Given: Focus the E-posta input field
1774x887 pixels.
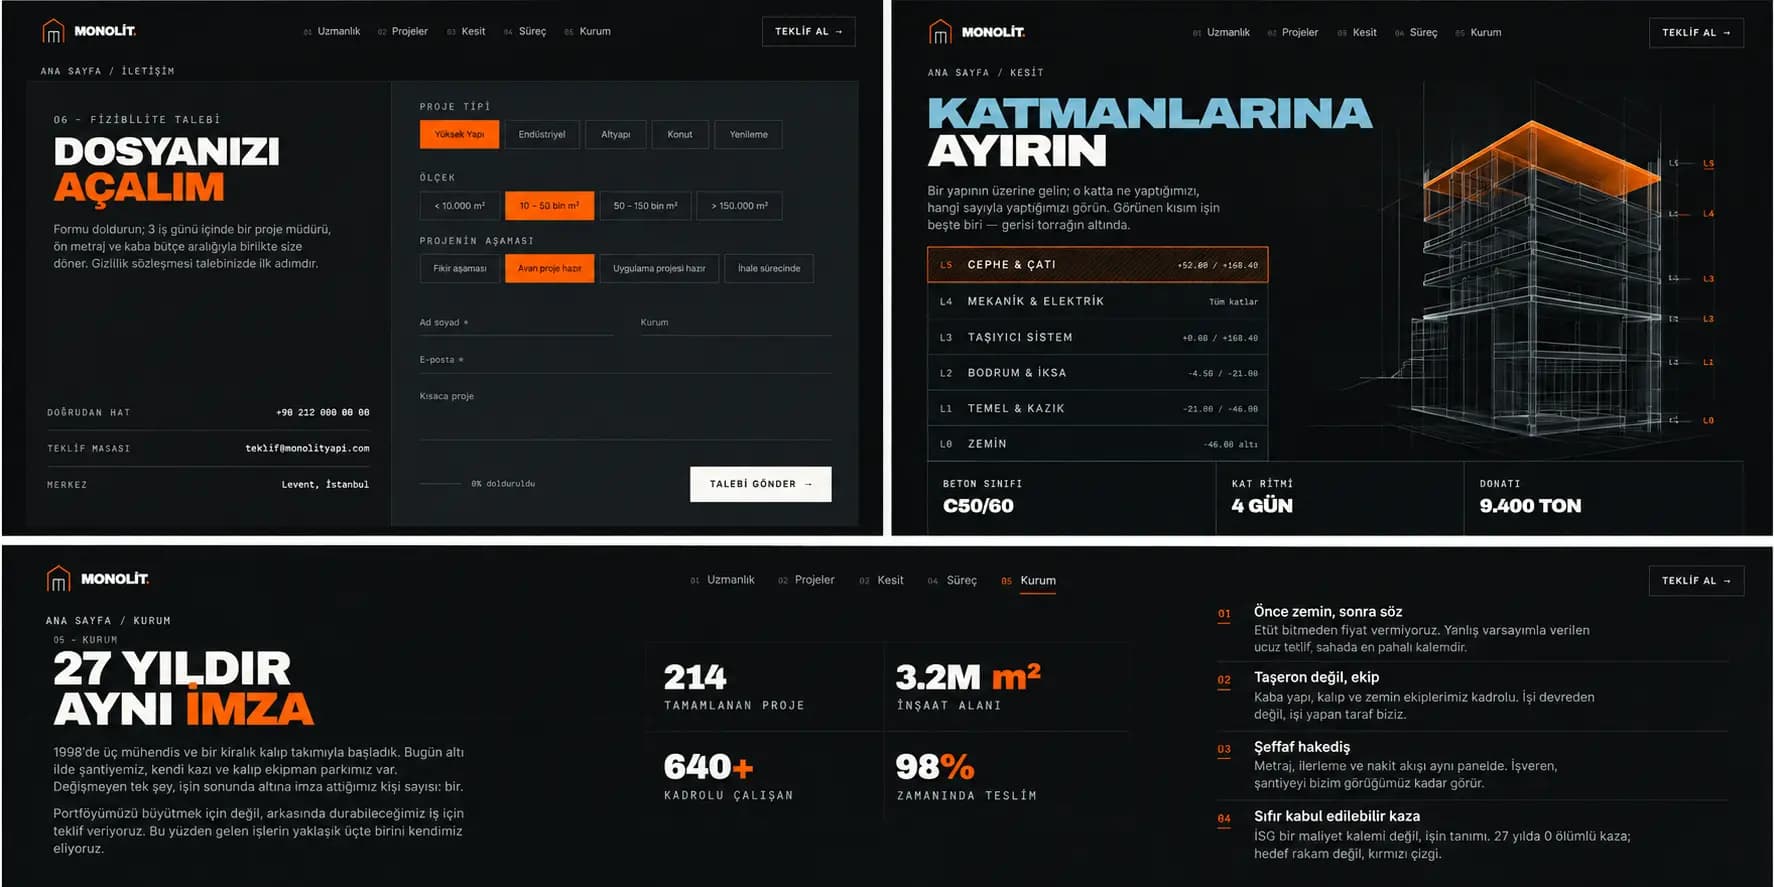Looking at the screenshot, I should [625, 360].
